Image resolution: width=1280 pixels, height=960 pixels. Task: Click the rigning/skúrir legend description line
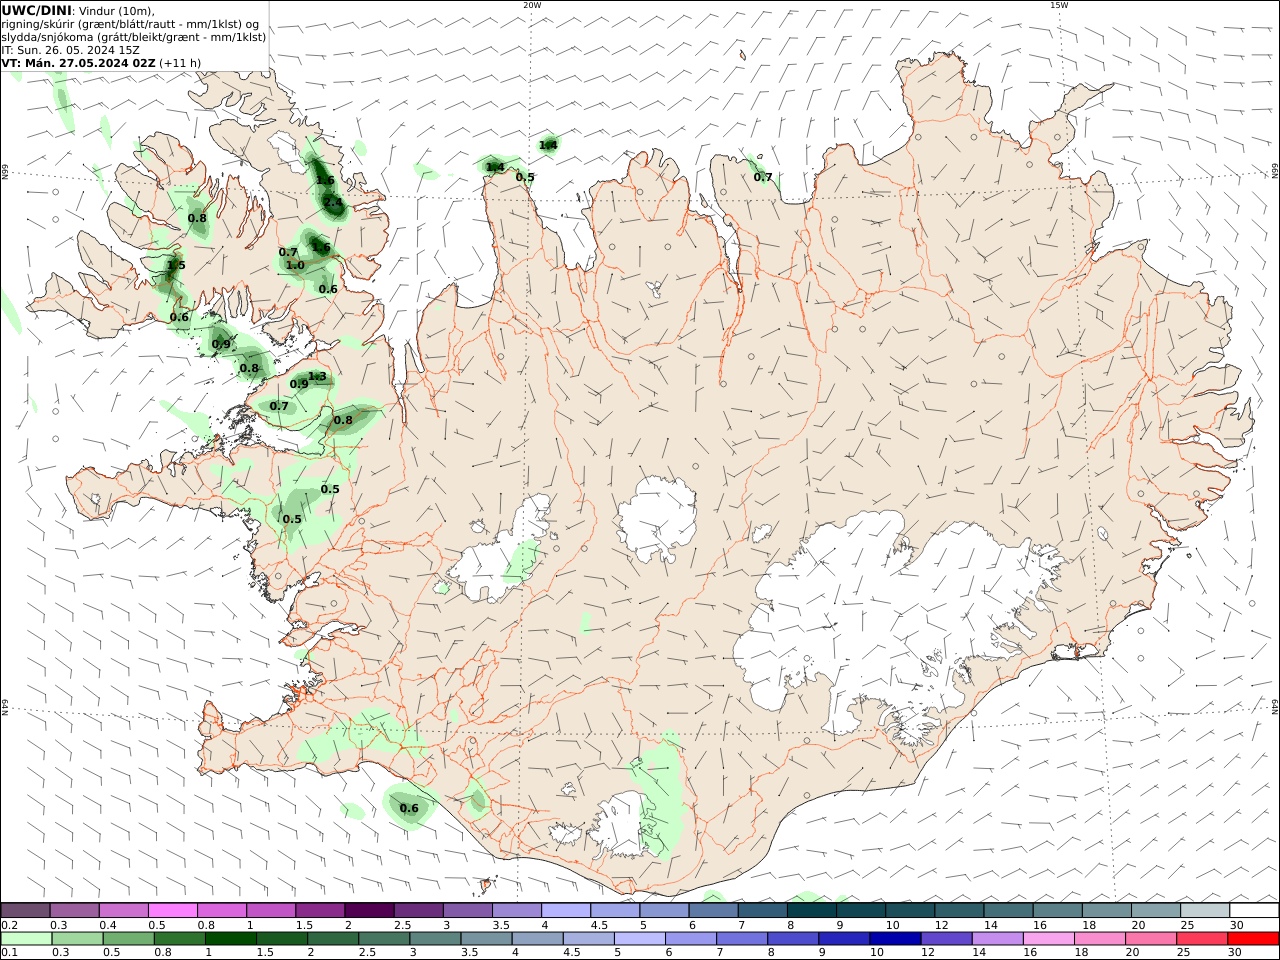click(128, 23)
